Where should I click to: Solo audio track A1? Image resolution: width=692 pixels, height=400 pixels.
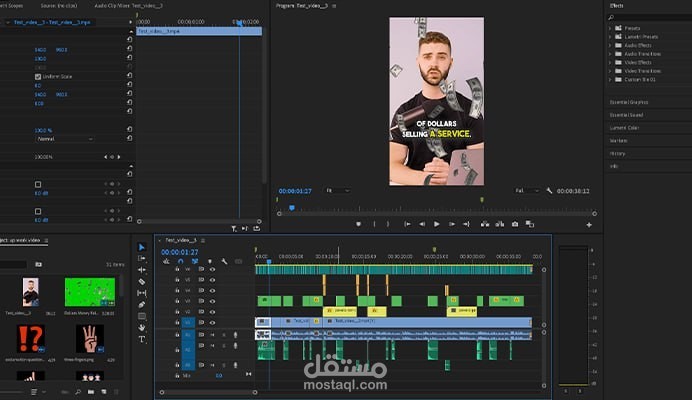pos(224,335)
